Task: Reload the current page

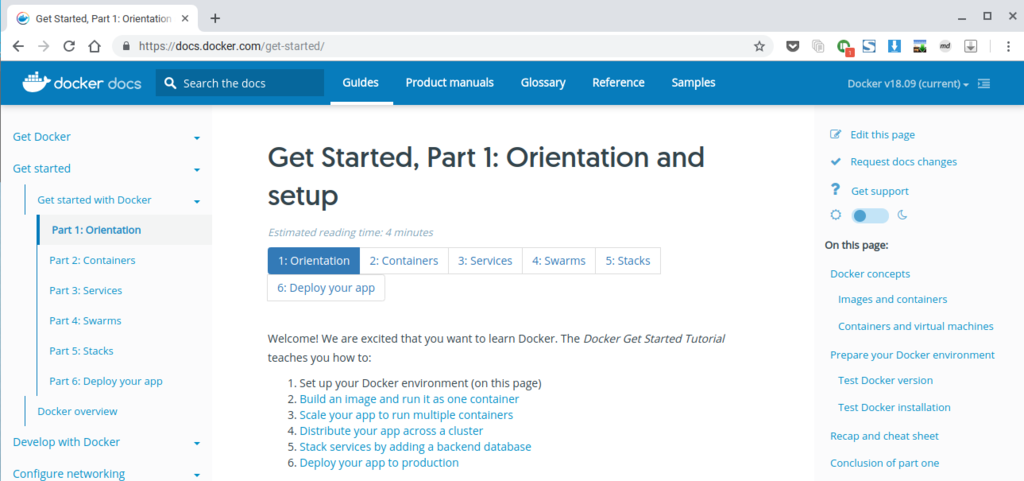Action: [69, 46]
